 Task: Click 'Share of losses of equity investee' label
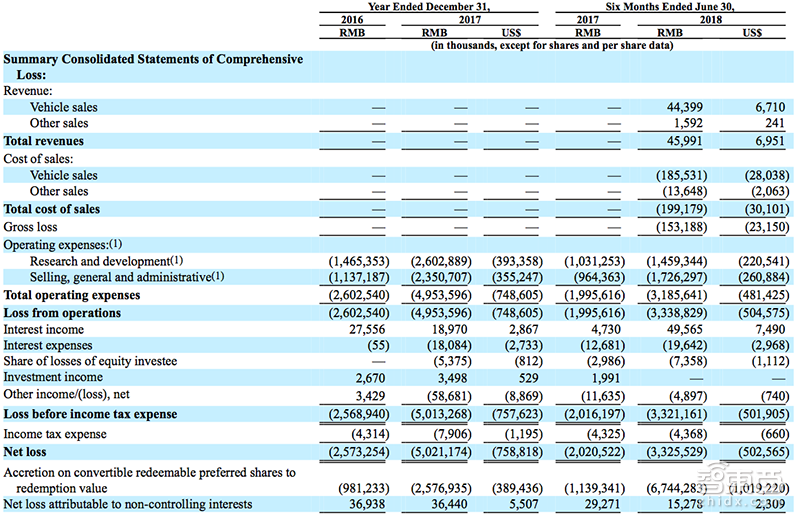tap(90, 361)
